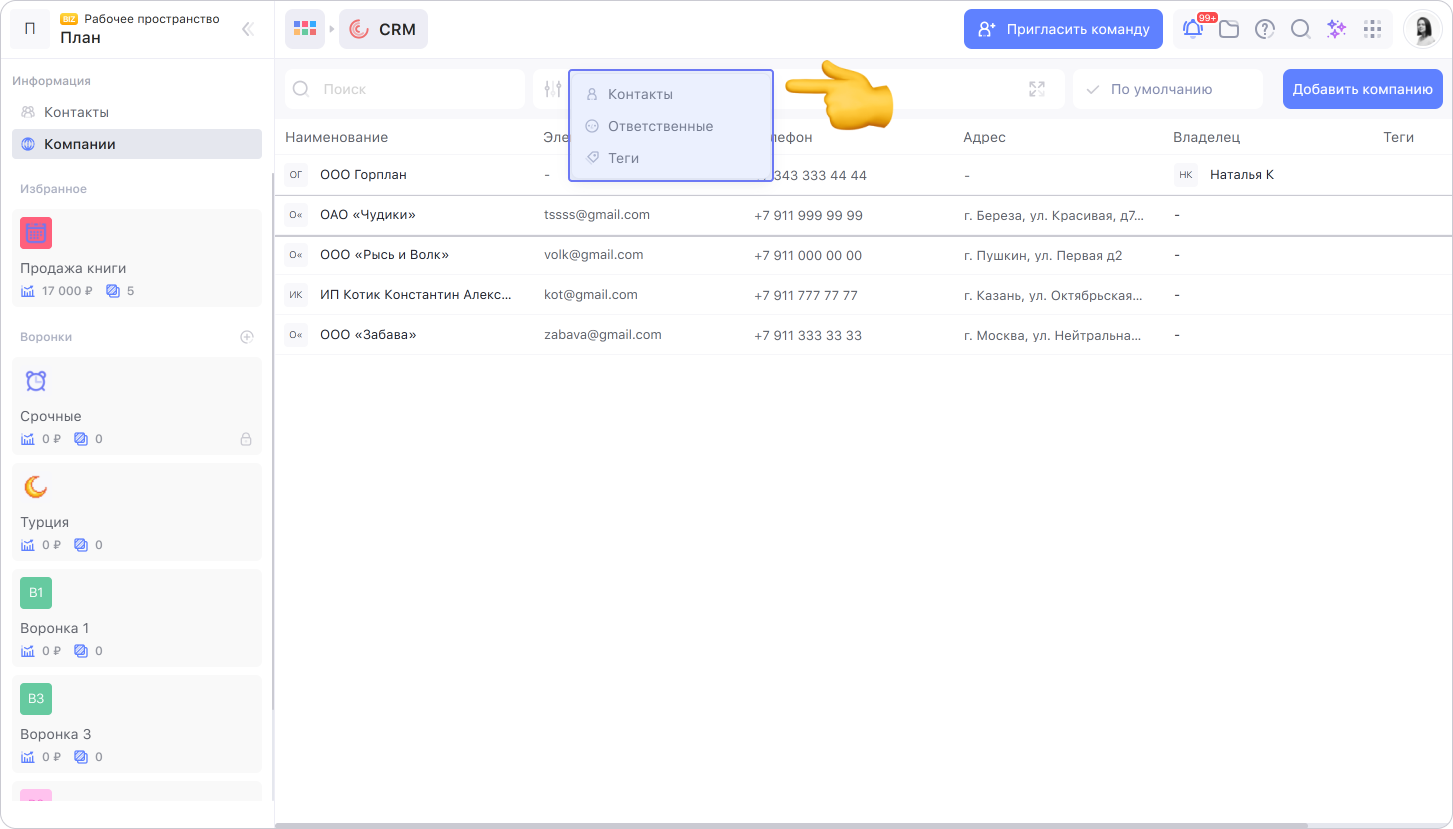Open the По умолчанию view dropdown
This screenshot has width=1453, height=829.
tap(1167, 89)
